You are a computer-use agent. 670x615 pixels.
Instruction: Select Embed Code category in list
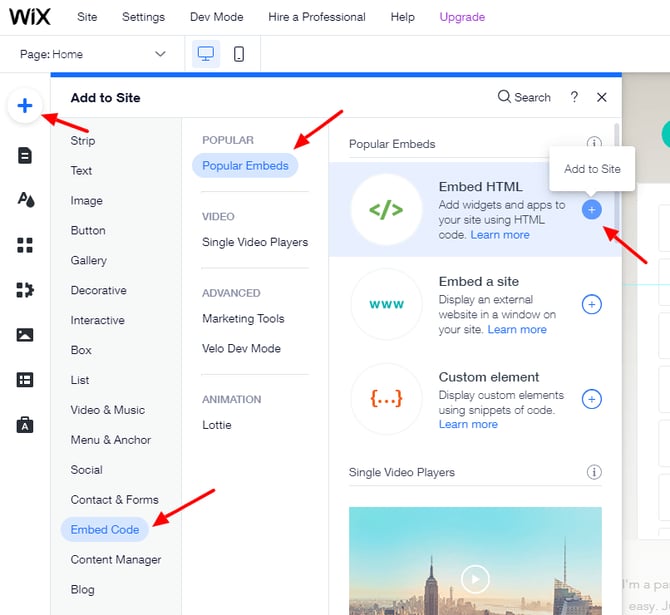click(104, 529)
